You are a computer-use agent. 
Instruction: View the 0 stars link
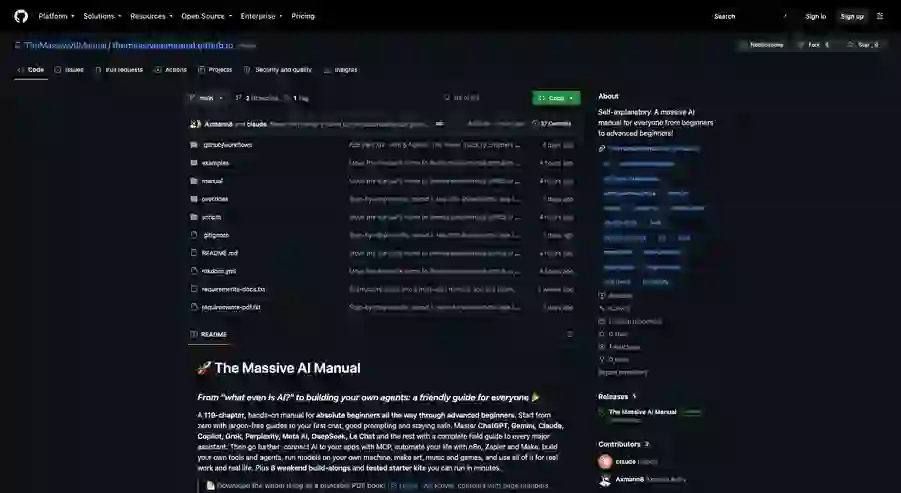coord(613,334)
